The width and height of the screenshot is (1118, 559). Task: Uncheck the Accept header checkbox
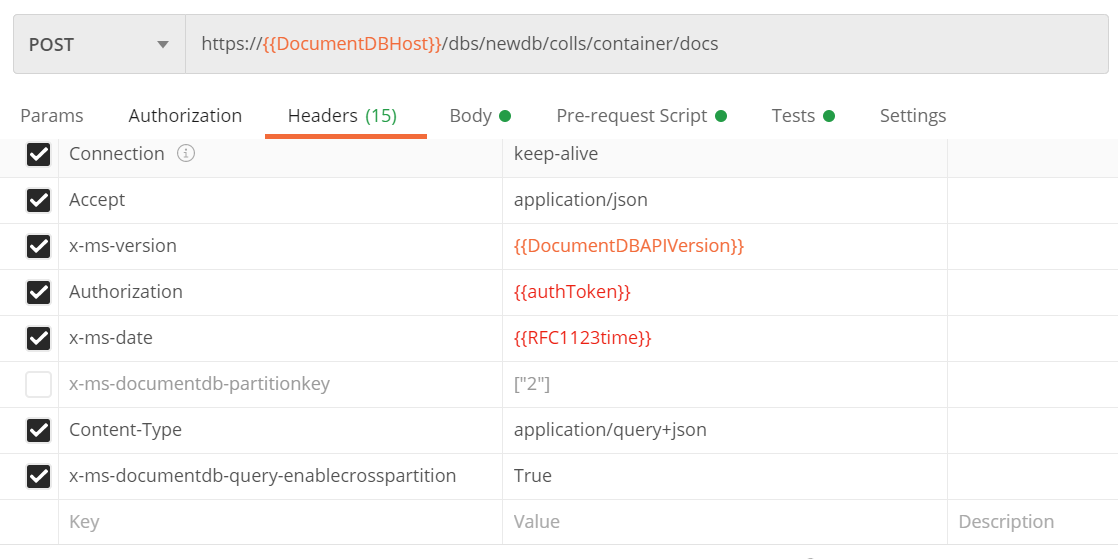coord(38,200)
